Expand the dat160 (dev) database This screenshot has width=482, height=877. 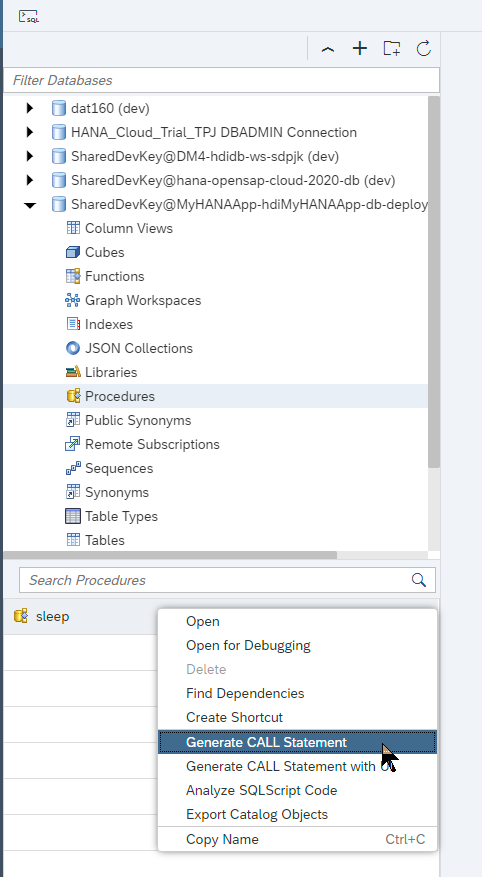[x=30, y=108]
